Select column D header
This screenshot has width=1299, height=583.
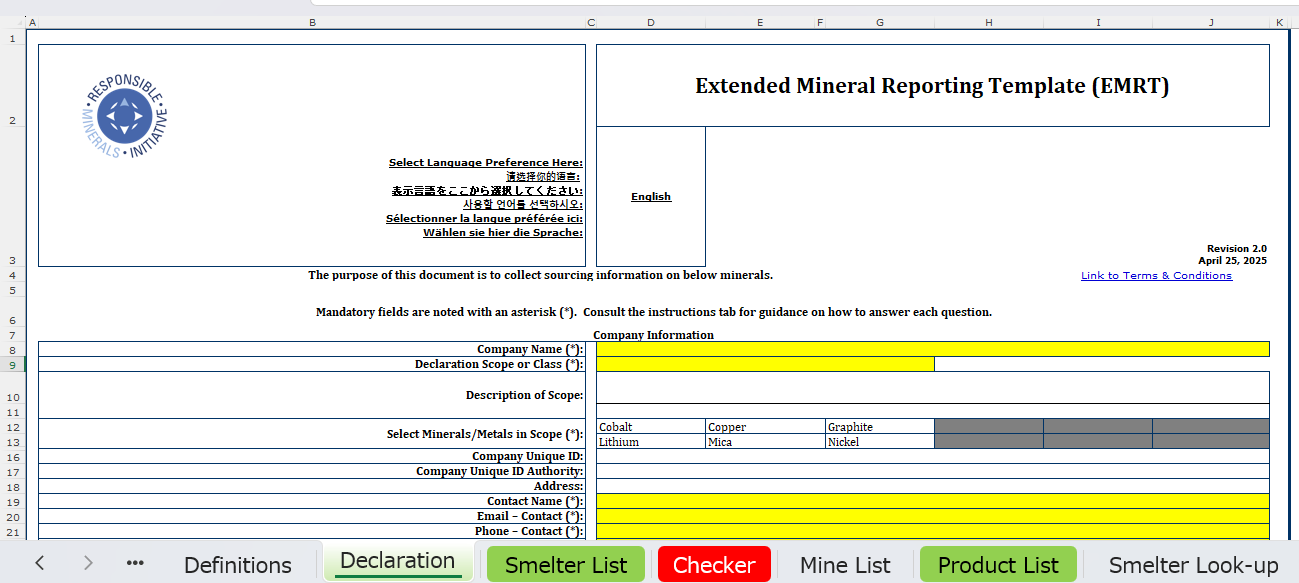click(651, 22)
